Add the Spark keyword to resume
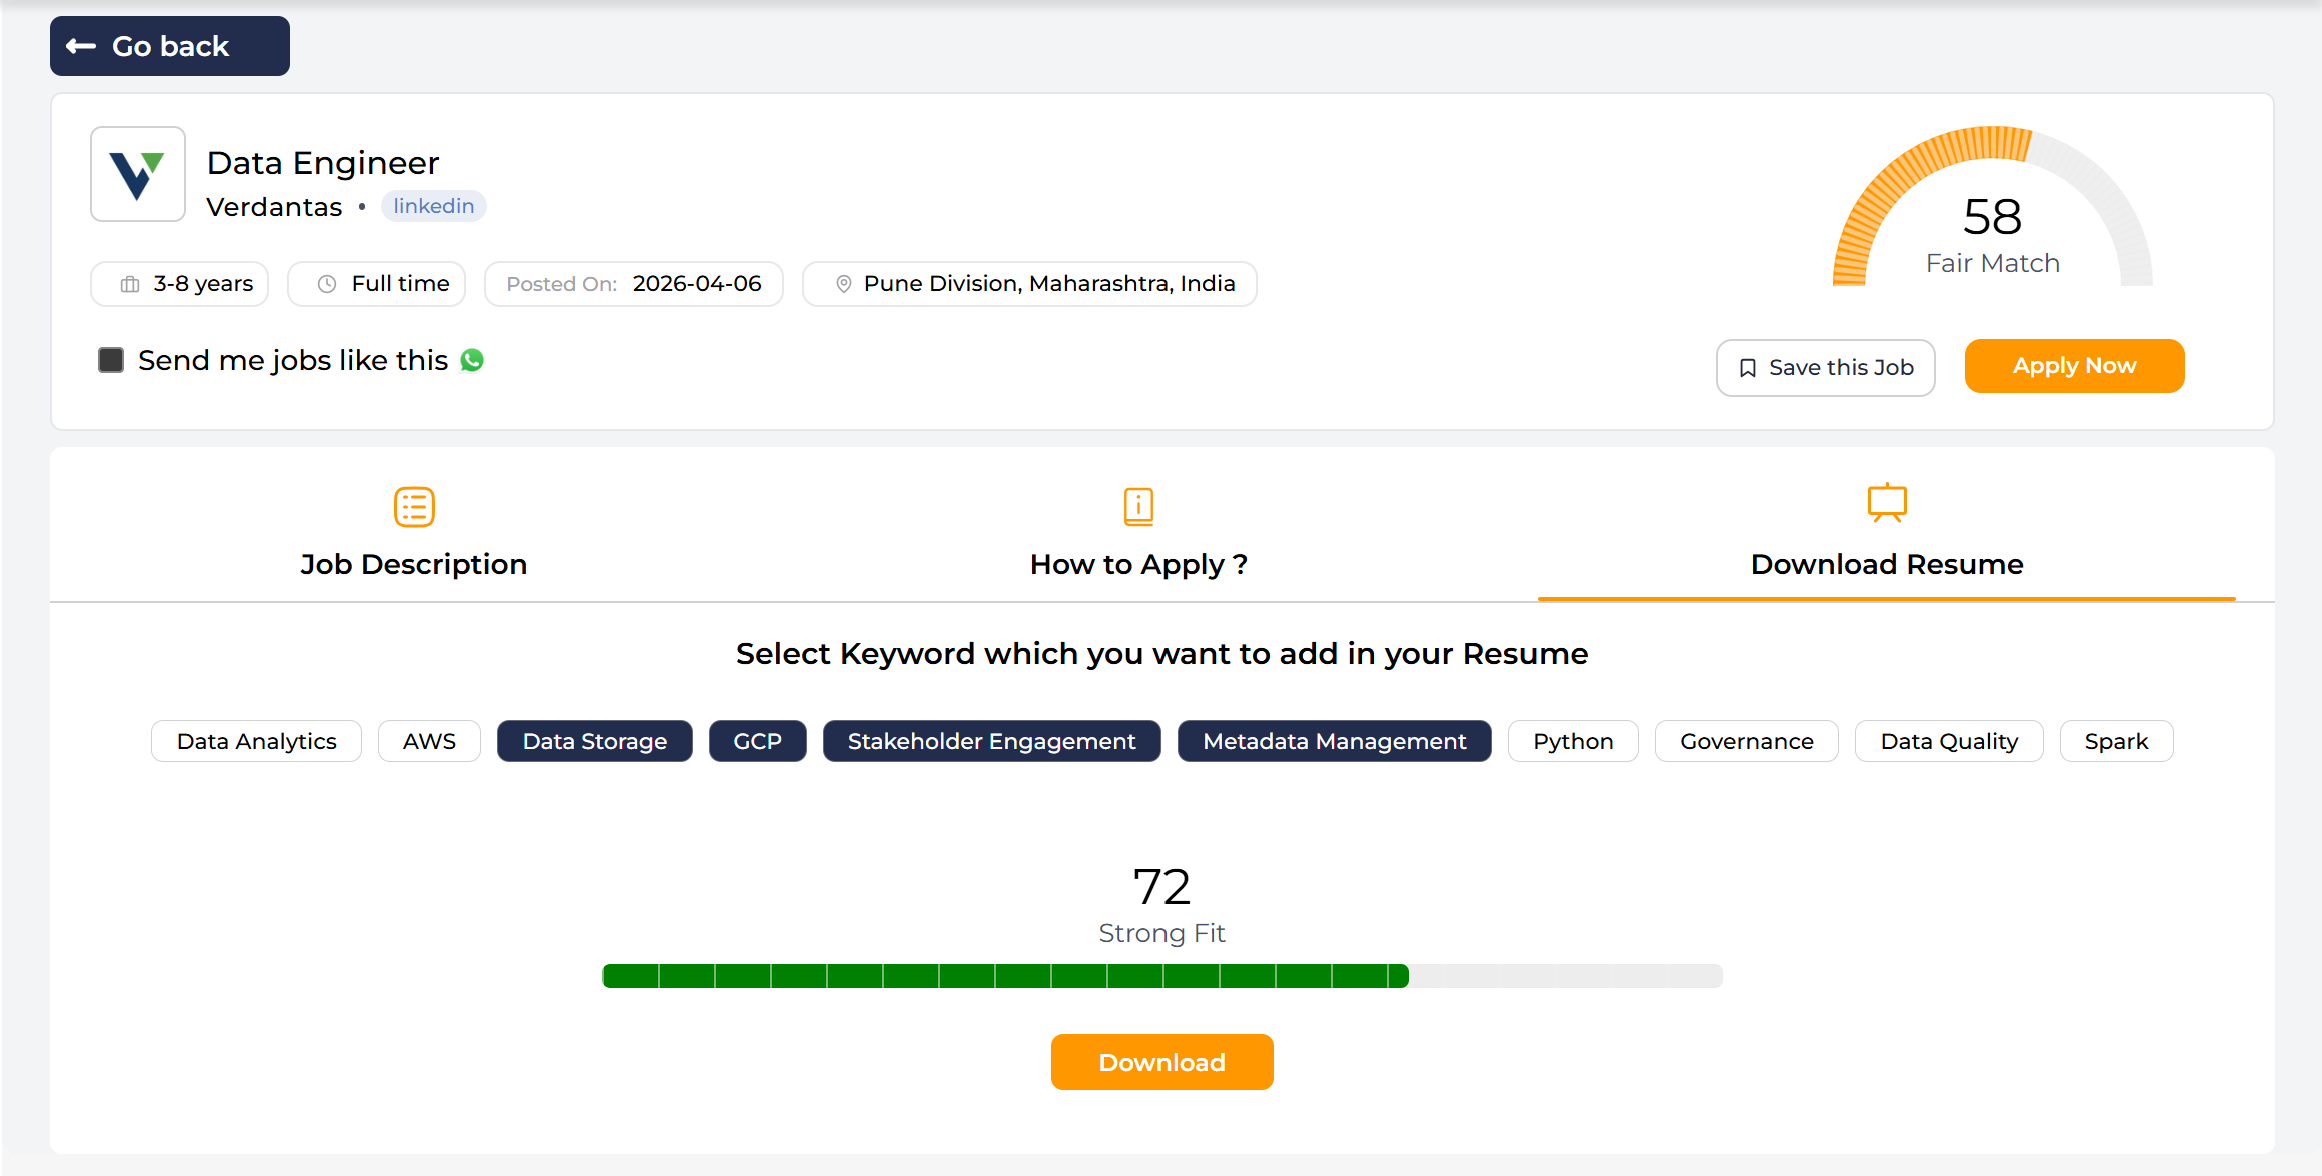The image size is (2322, 1176). tap(2115, 741)
